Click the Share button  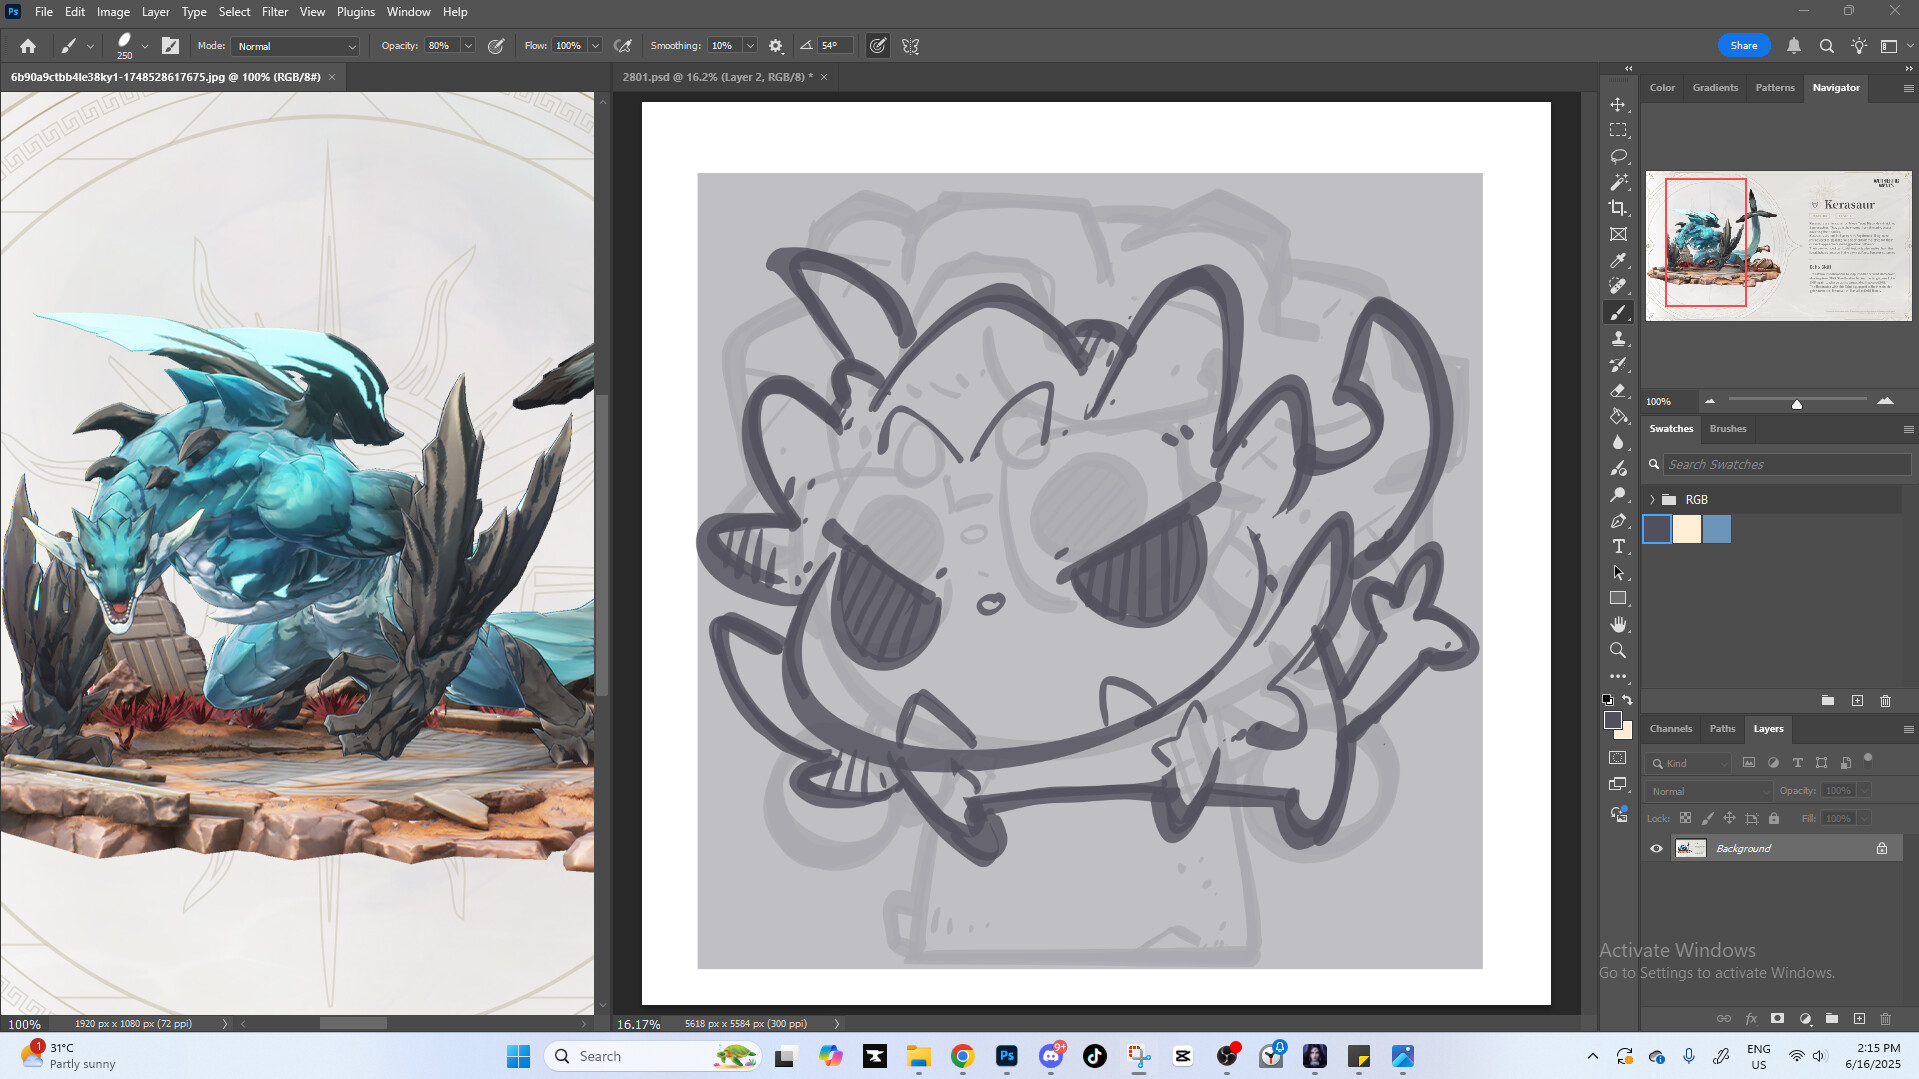pyautogui.click(x=1744, y=46)
